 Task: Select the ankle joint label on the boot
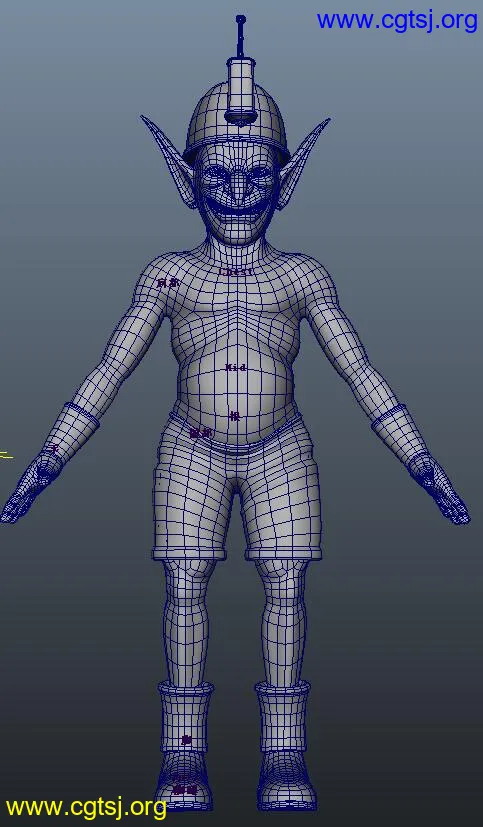click(186, 740)
